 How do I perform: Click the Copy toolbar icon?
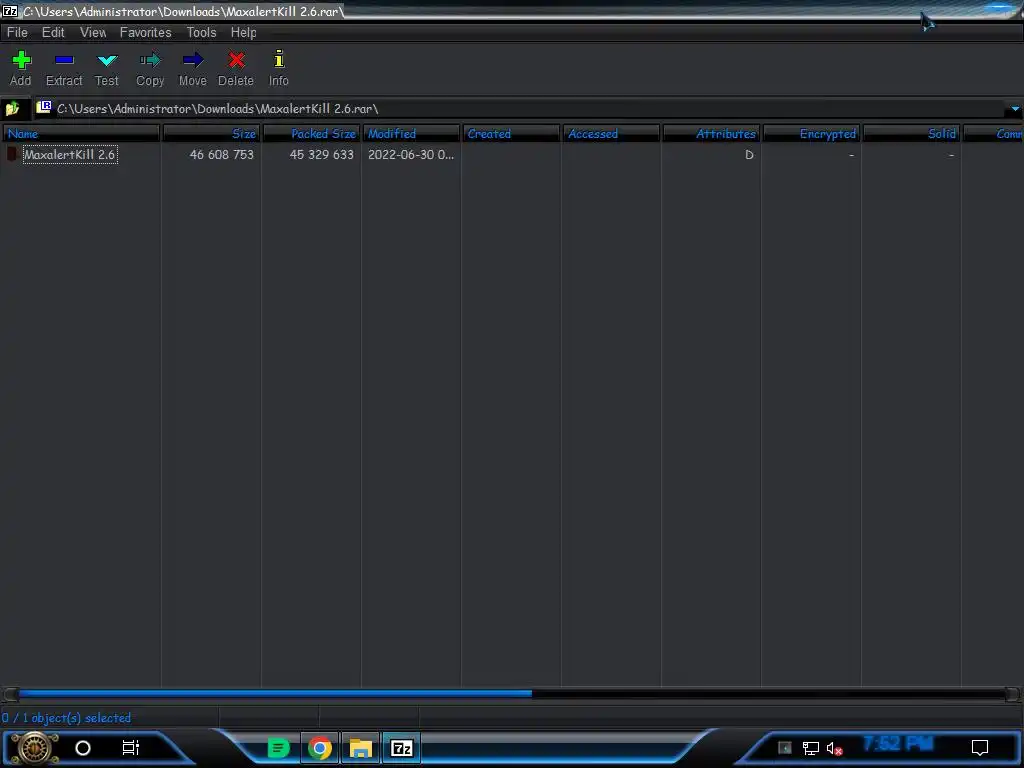[x=150, y=67]
